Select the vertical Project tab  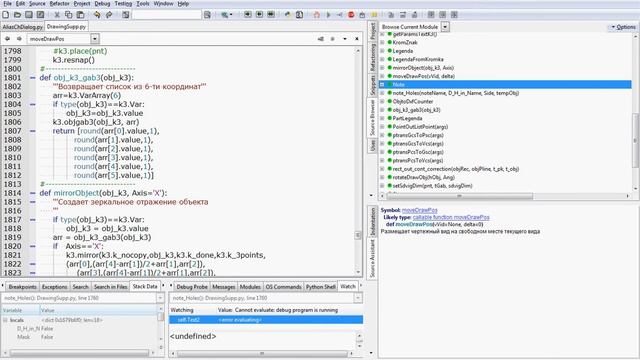[x=372, y=31]
